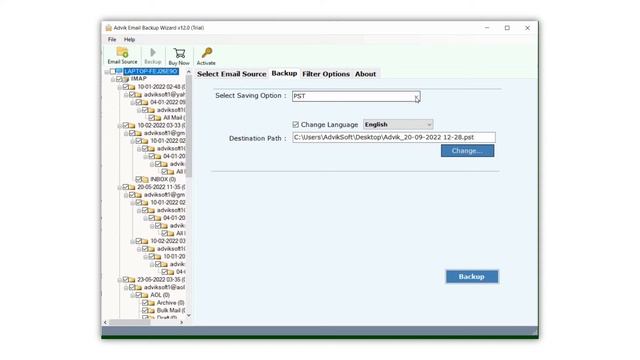
Task: Click folder icon of Bulk Mail row
Action: pos(151,311)
